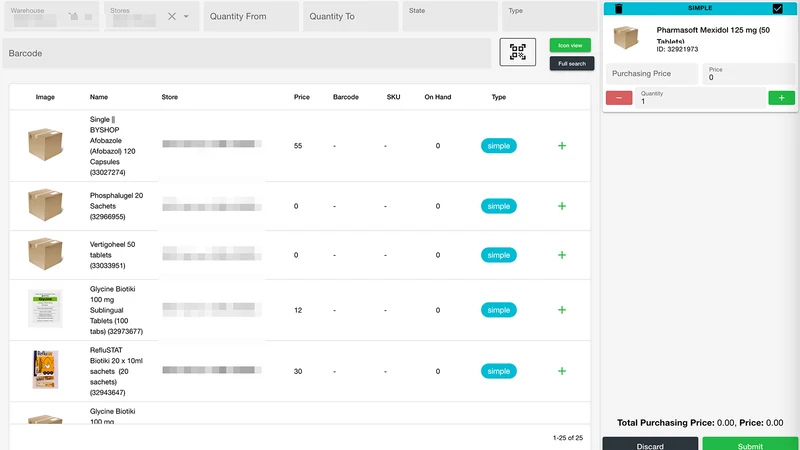
Task: Run a Full search
Action: tap(571, 64)
